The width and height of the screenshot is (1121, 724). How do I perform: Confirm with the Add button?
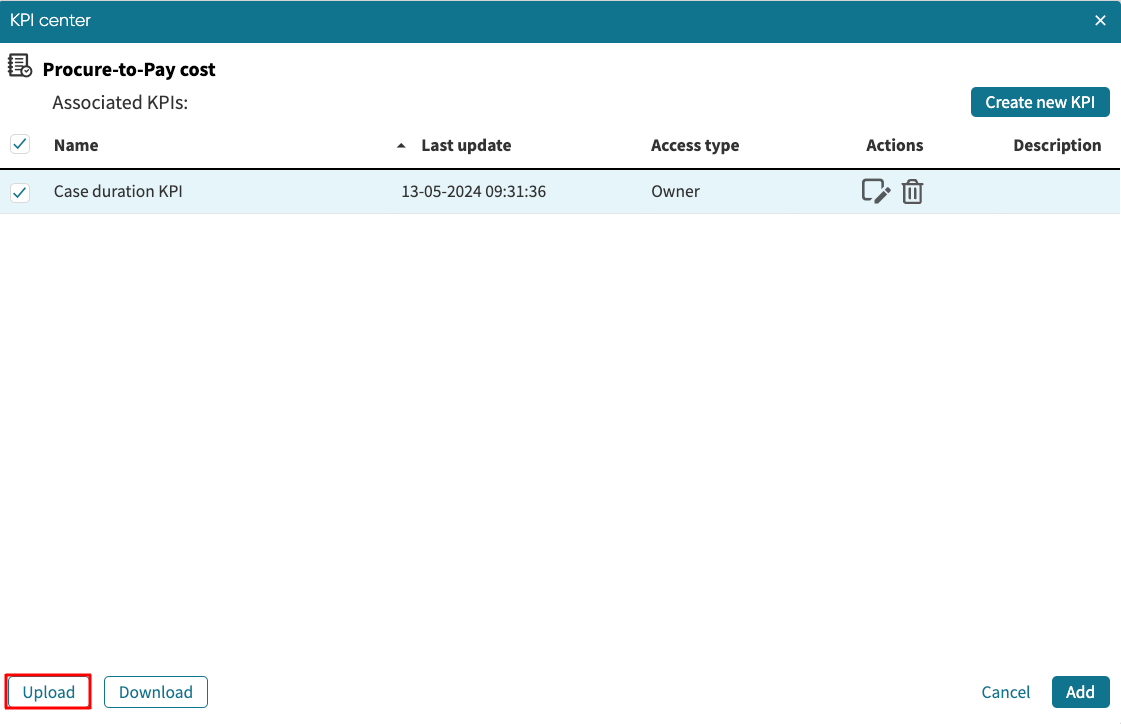1080,692
